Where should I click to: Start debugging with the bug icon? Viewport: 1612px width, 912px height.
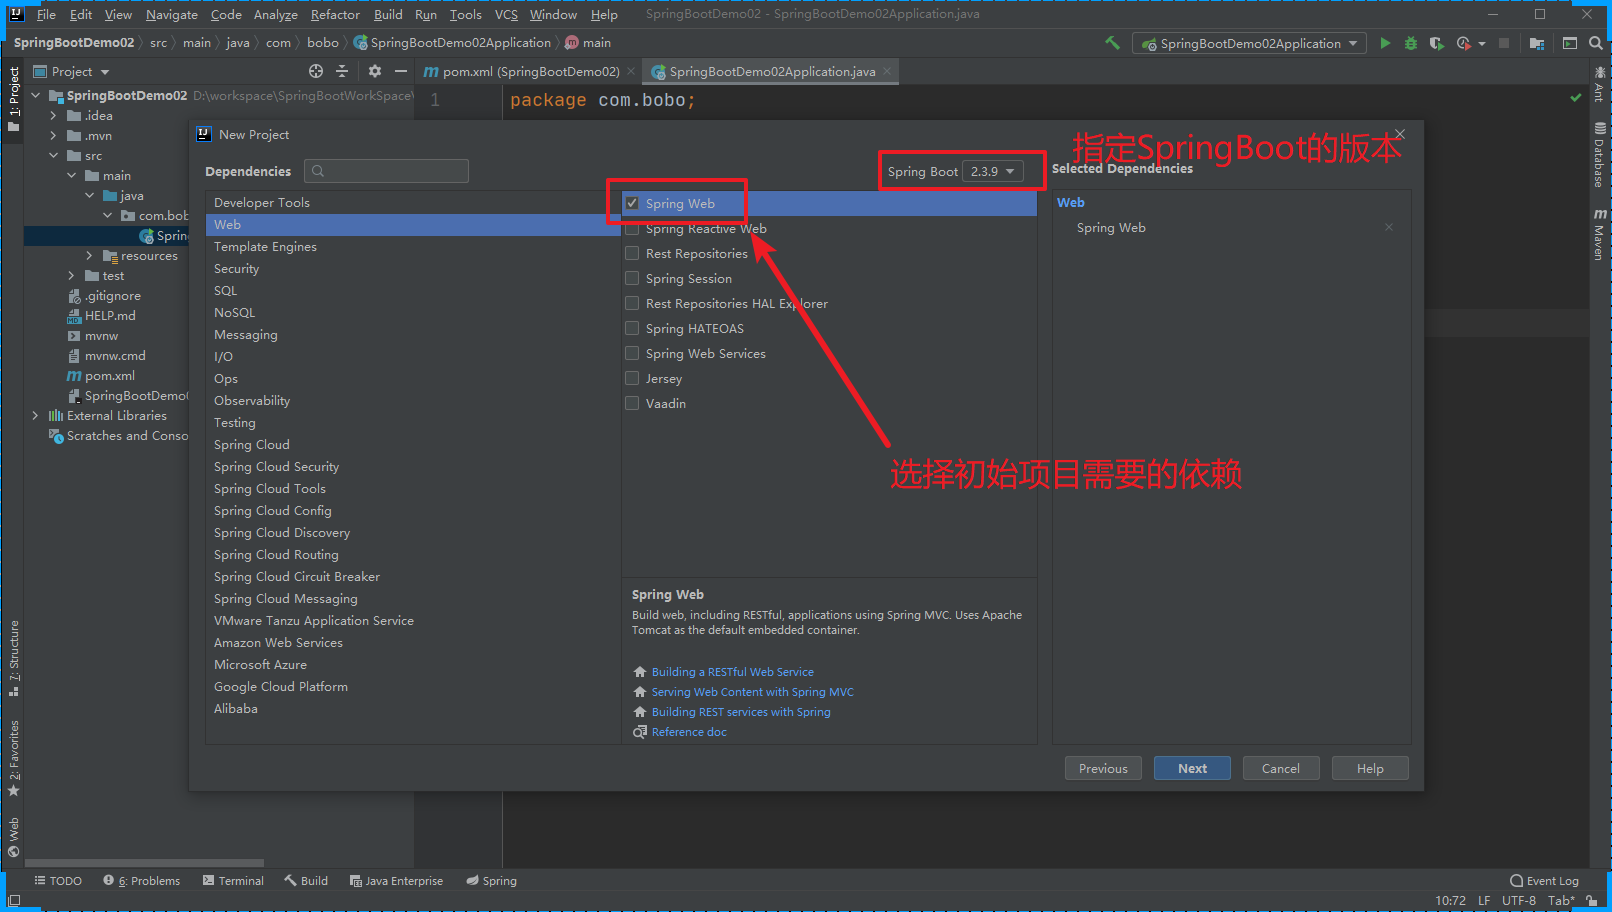[1411, 43]
